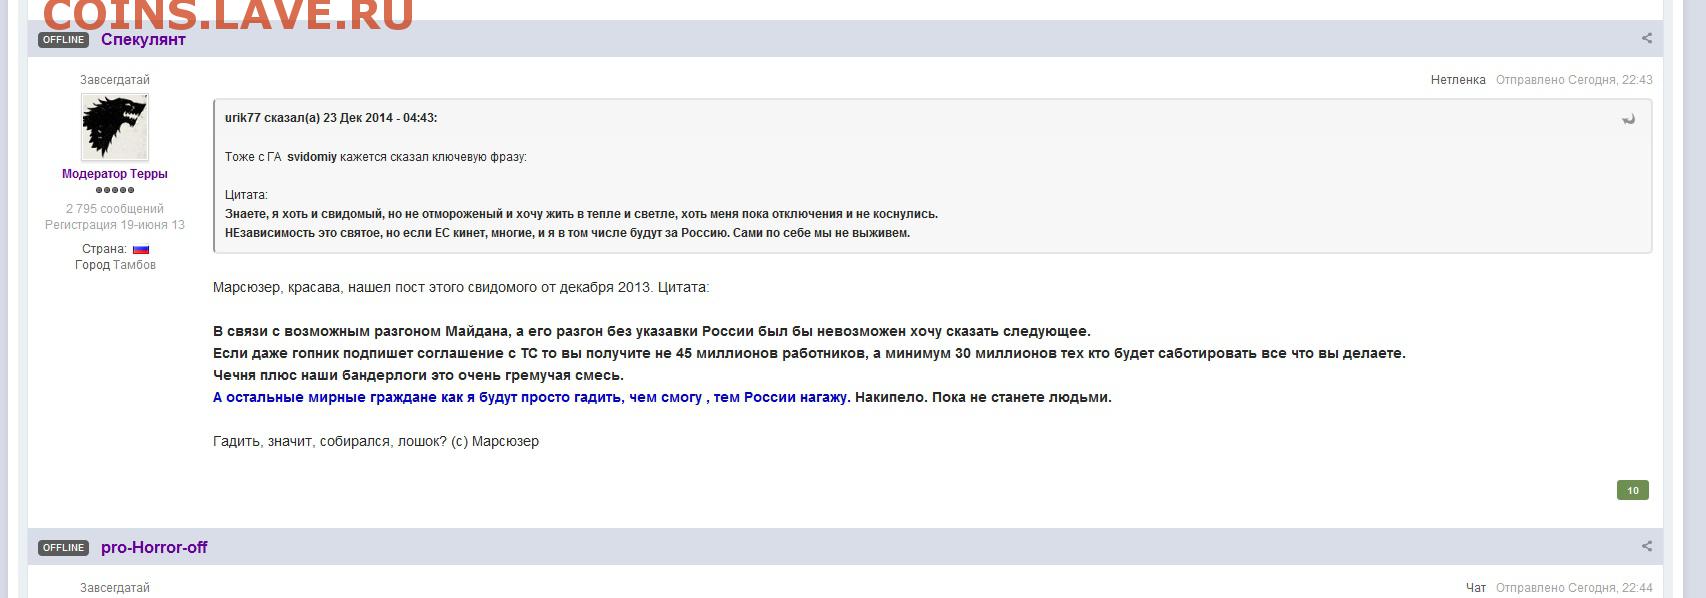Click 'Город Тамбов' text
Screen dimensions: 1706x598
click(x=115, y=265)
